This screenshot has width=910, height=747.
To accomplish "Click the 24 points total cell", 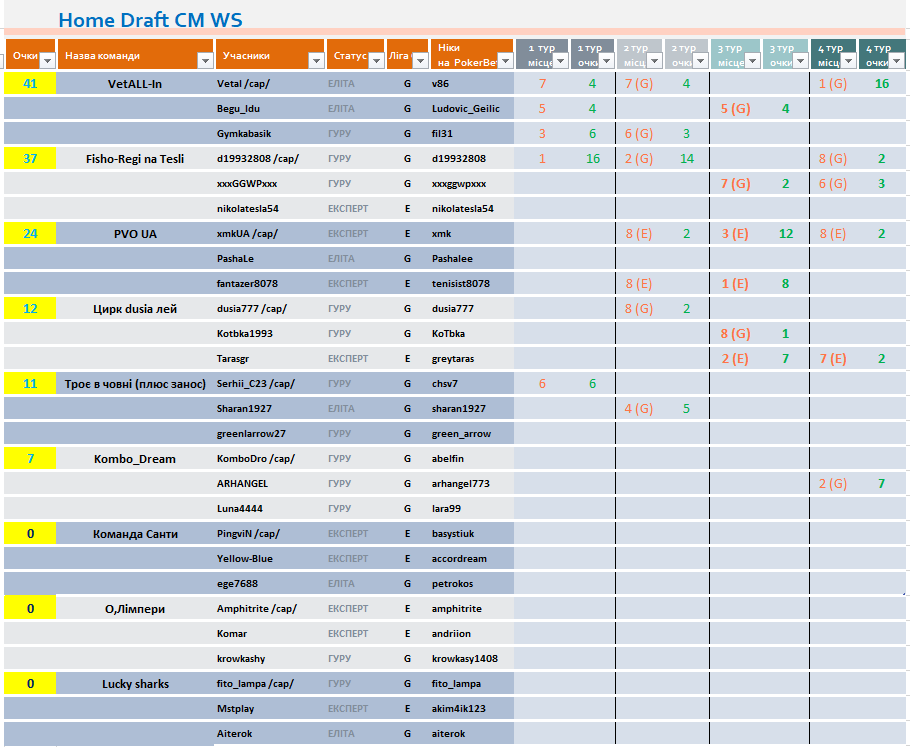I will tap(30, 233).
